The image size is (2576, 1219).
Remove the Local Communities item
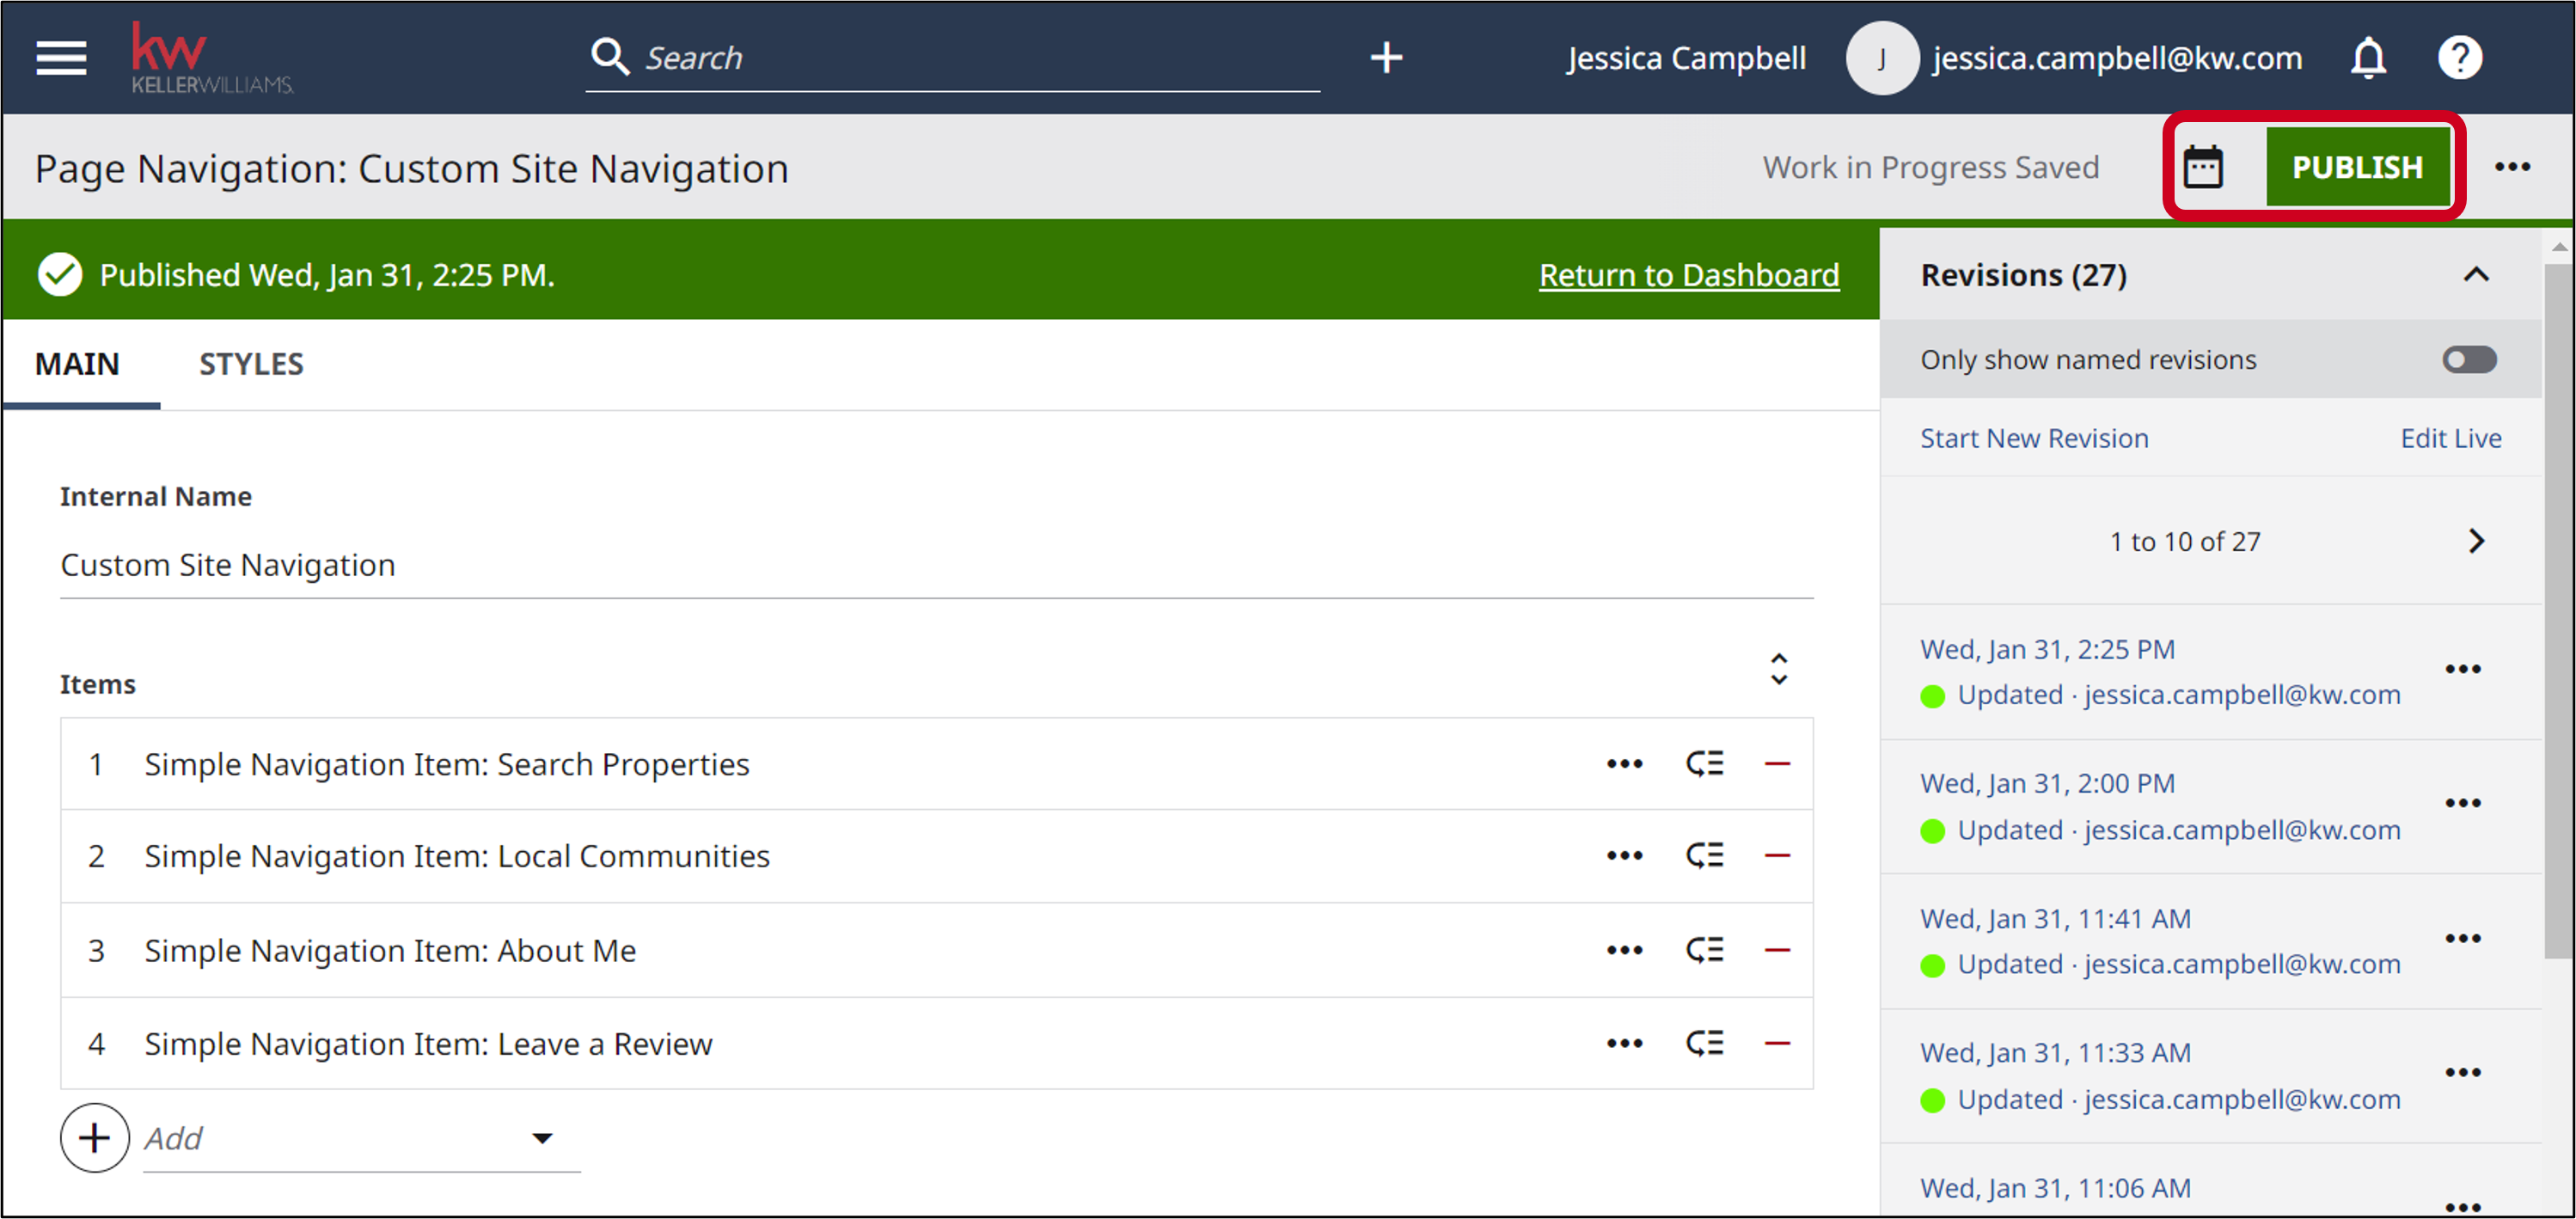pyautogui.click(x=1776, y=856)
